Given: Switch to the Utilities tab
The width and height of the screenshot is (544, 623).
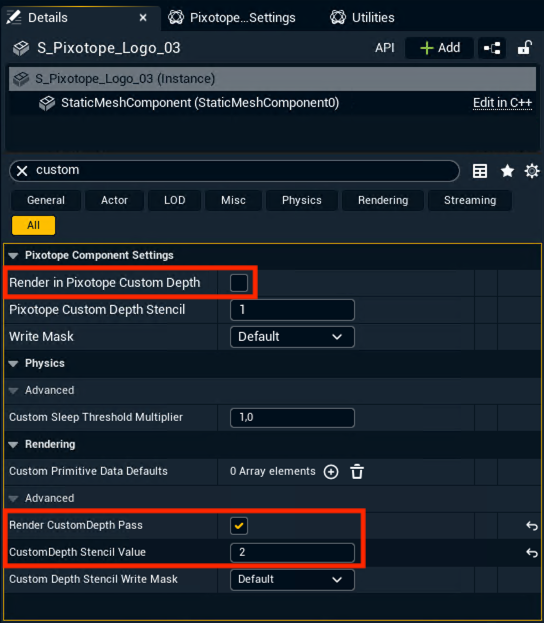Looking at the screenshot, I should coord(362,17).
